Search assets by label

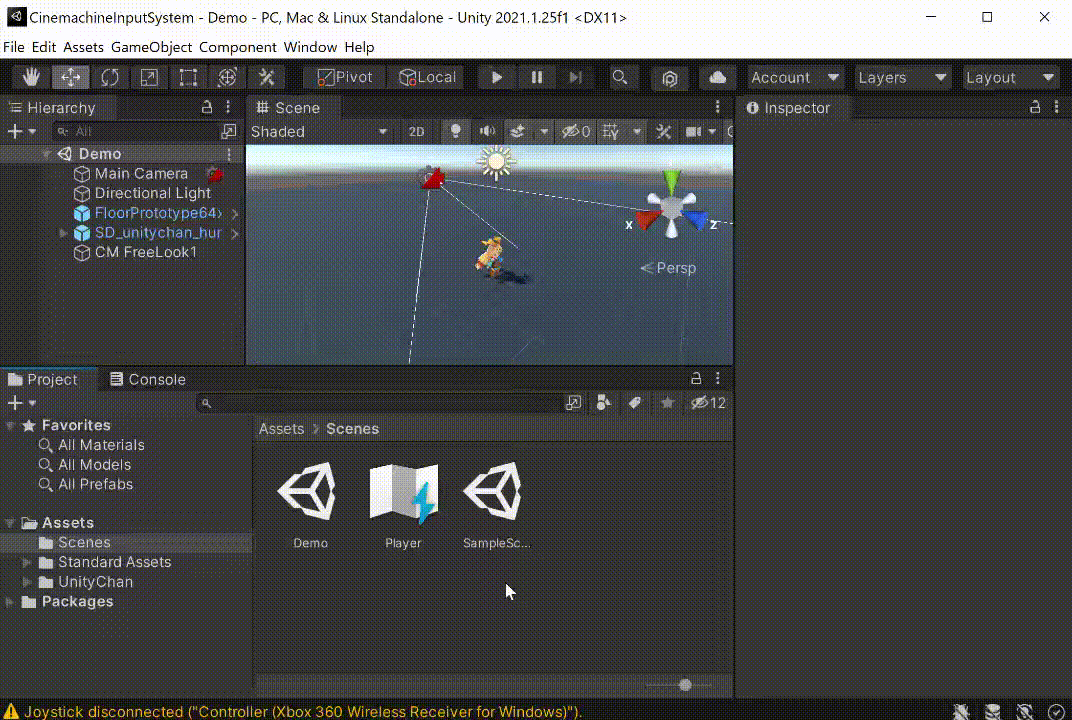pos(635,403)
